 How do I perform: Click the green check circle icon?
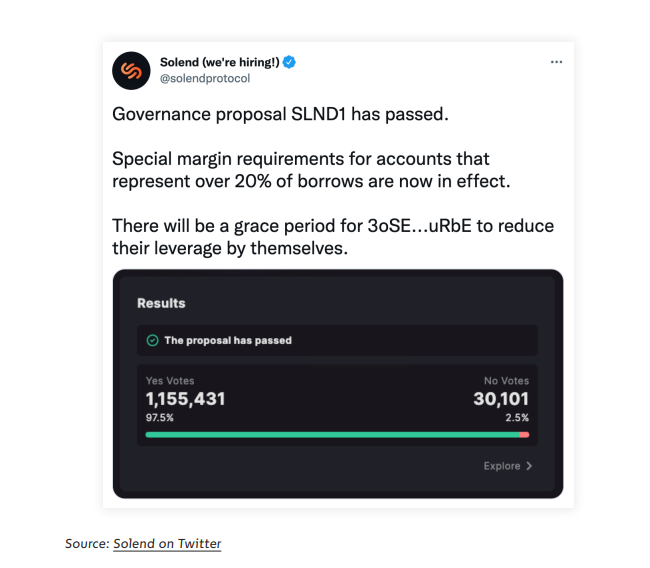click(x=152, y=340)
